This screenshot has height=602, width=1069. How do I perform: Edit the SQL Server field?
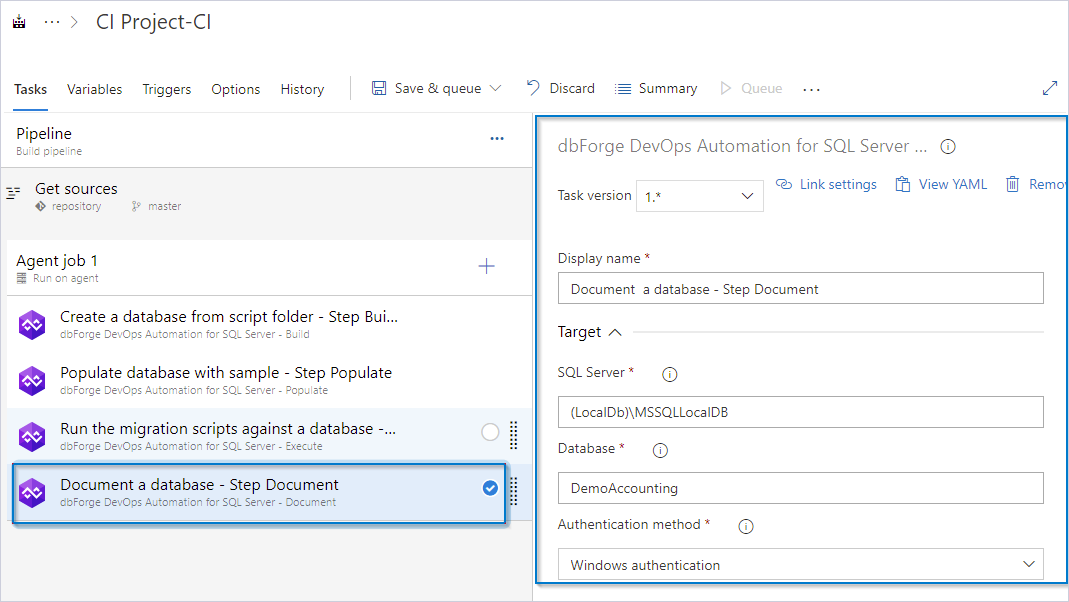[x=800, y=412]
